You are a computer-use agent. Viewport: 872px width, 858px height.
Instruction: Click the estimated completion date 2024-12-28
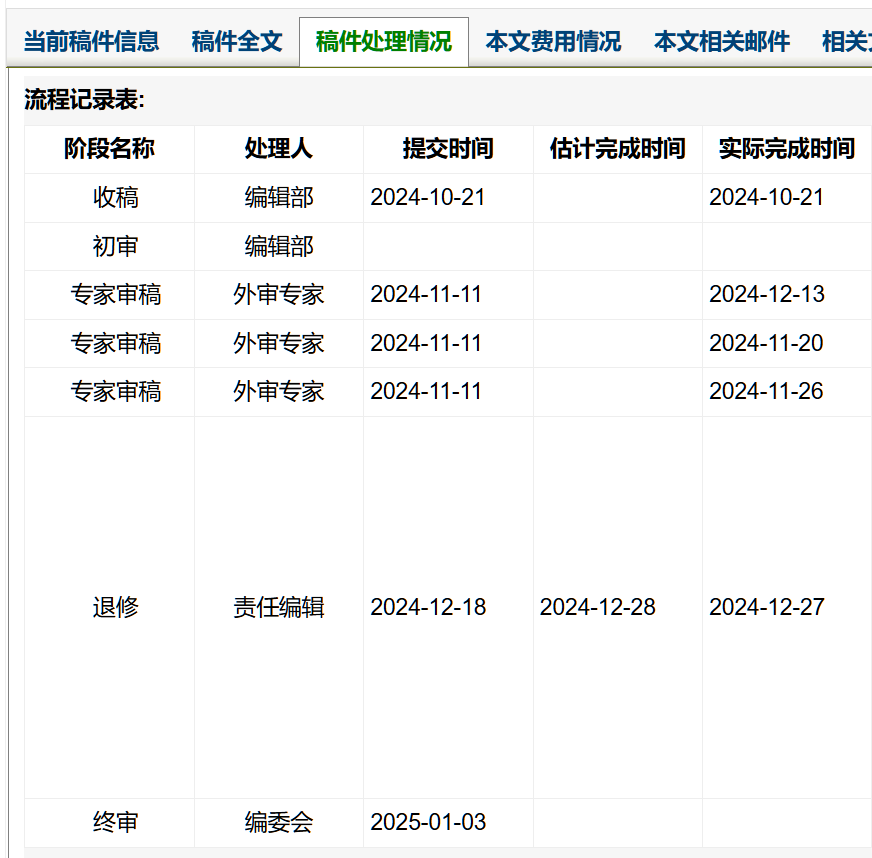click(597, 607)
